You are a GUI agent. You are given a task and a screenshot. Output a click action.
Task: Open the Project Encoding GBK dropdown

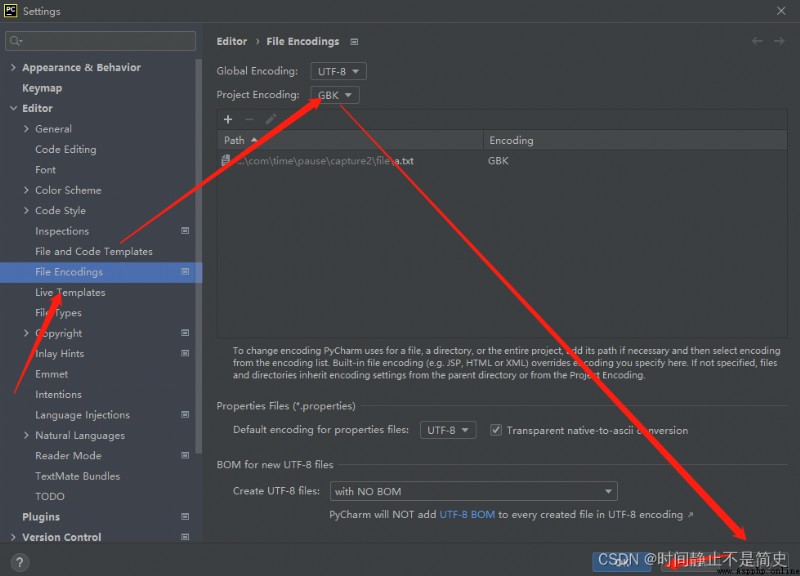point(335,95)
